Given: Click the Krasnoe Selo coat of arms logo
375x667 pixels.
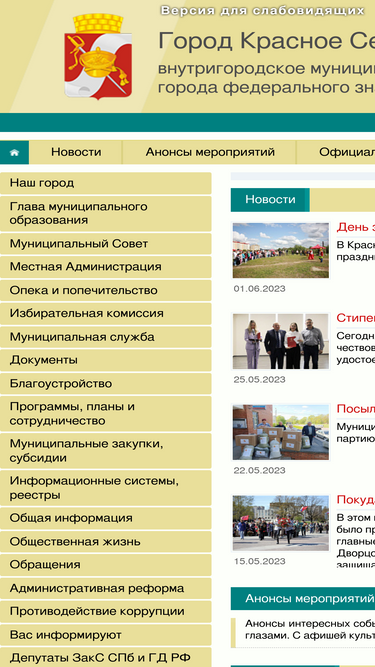Looking at the screenshot, I should click(x=98, y=56).
